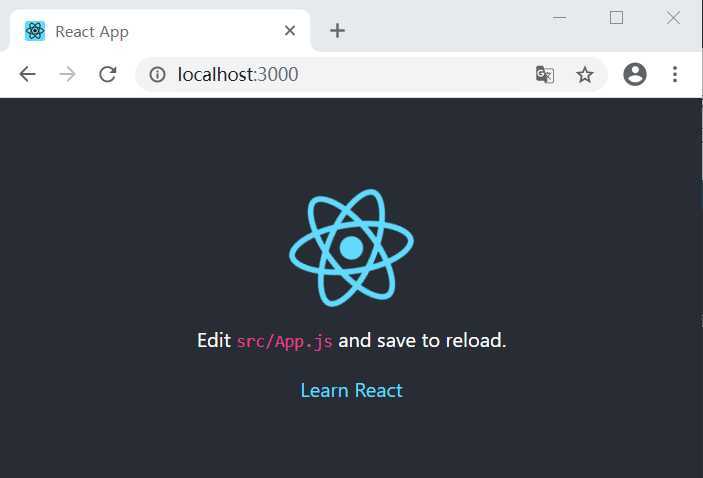Maximize the browser window
703x478 pixels.
(616, 18)
